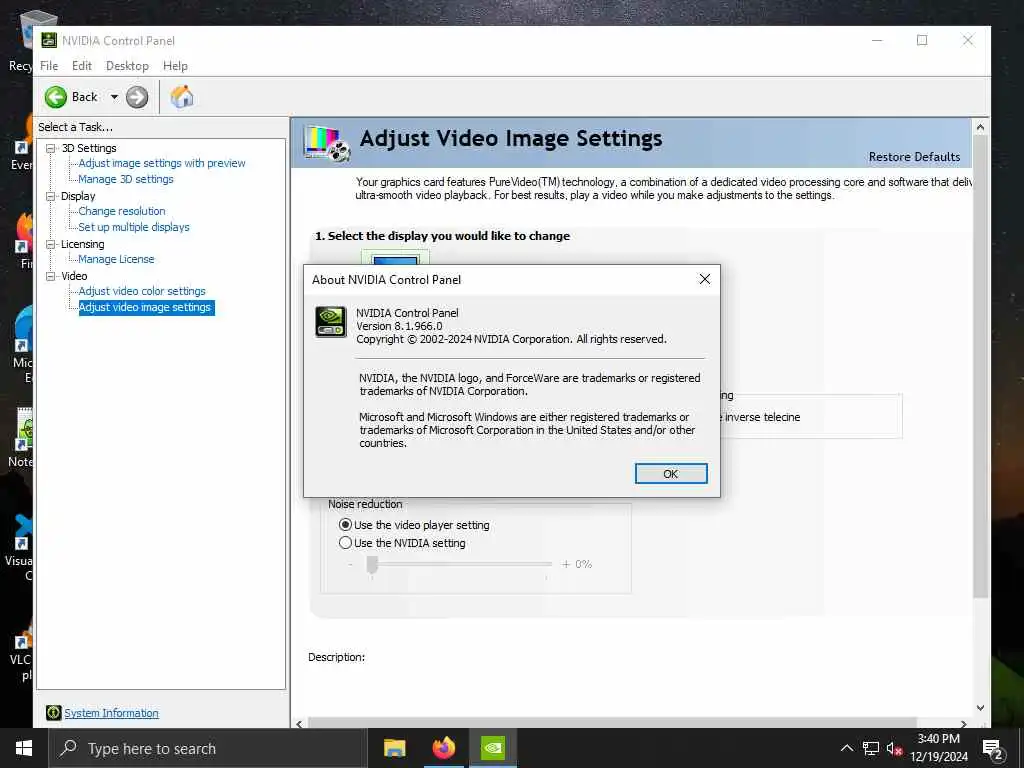Click vertical scrollbar down arrow
Image resolution: width=1024 pixels, height=768 pixels.
tap(980, 707)
